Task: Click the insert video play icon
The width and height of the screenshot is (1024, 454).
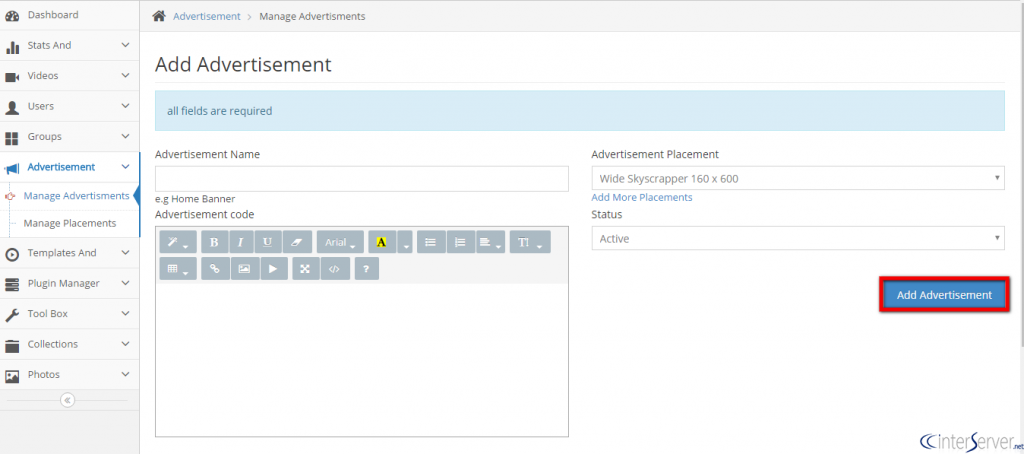Action: [274, 268]
